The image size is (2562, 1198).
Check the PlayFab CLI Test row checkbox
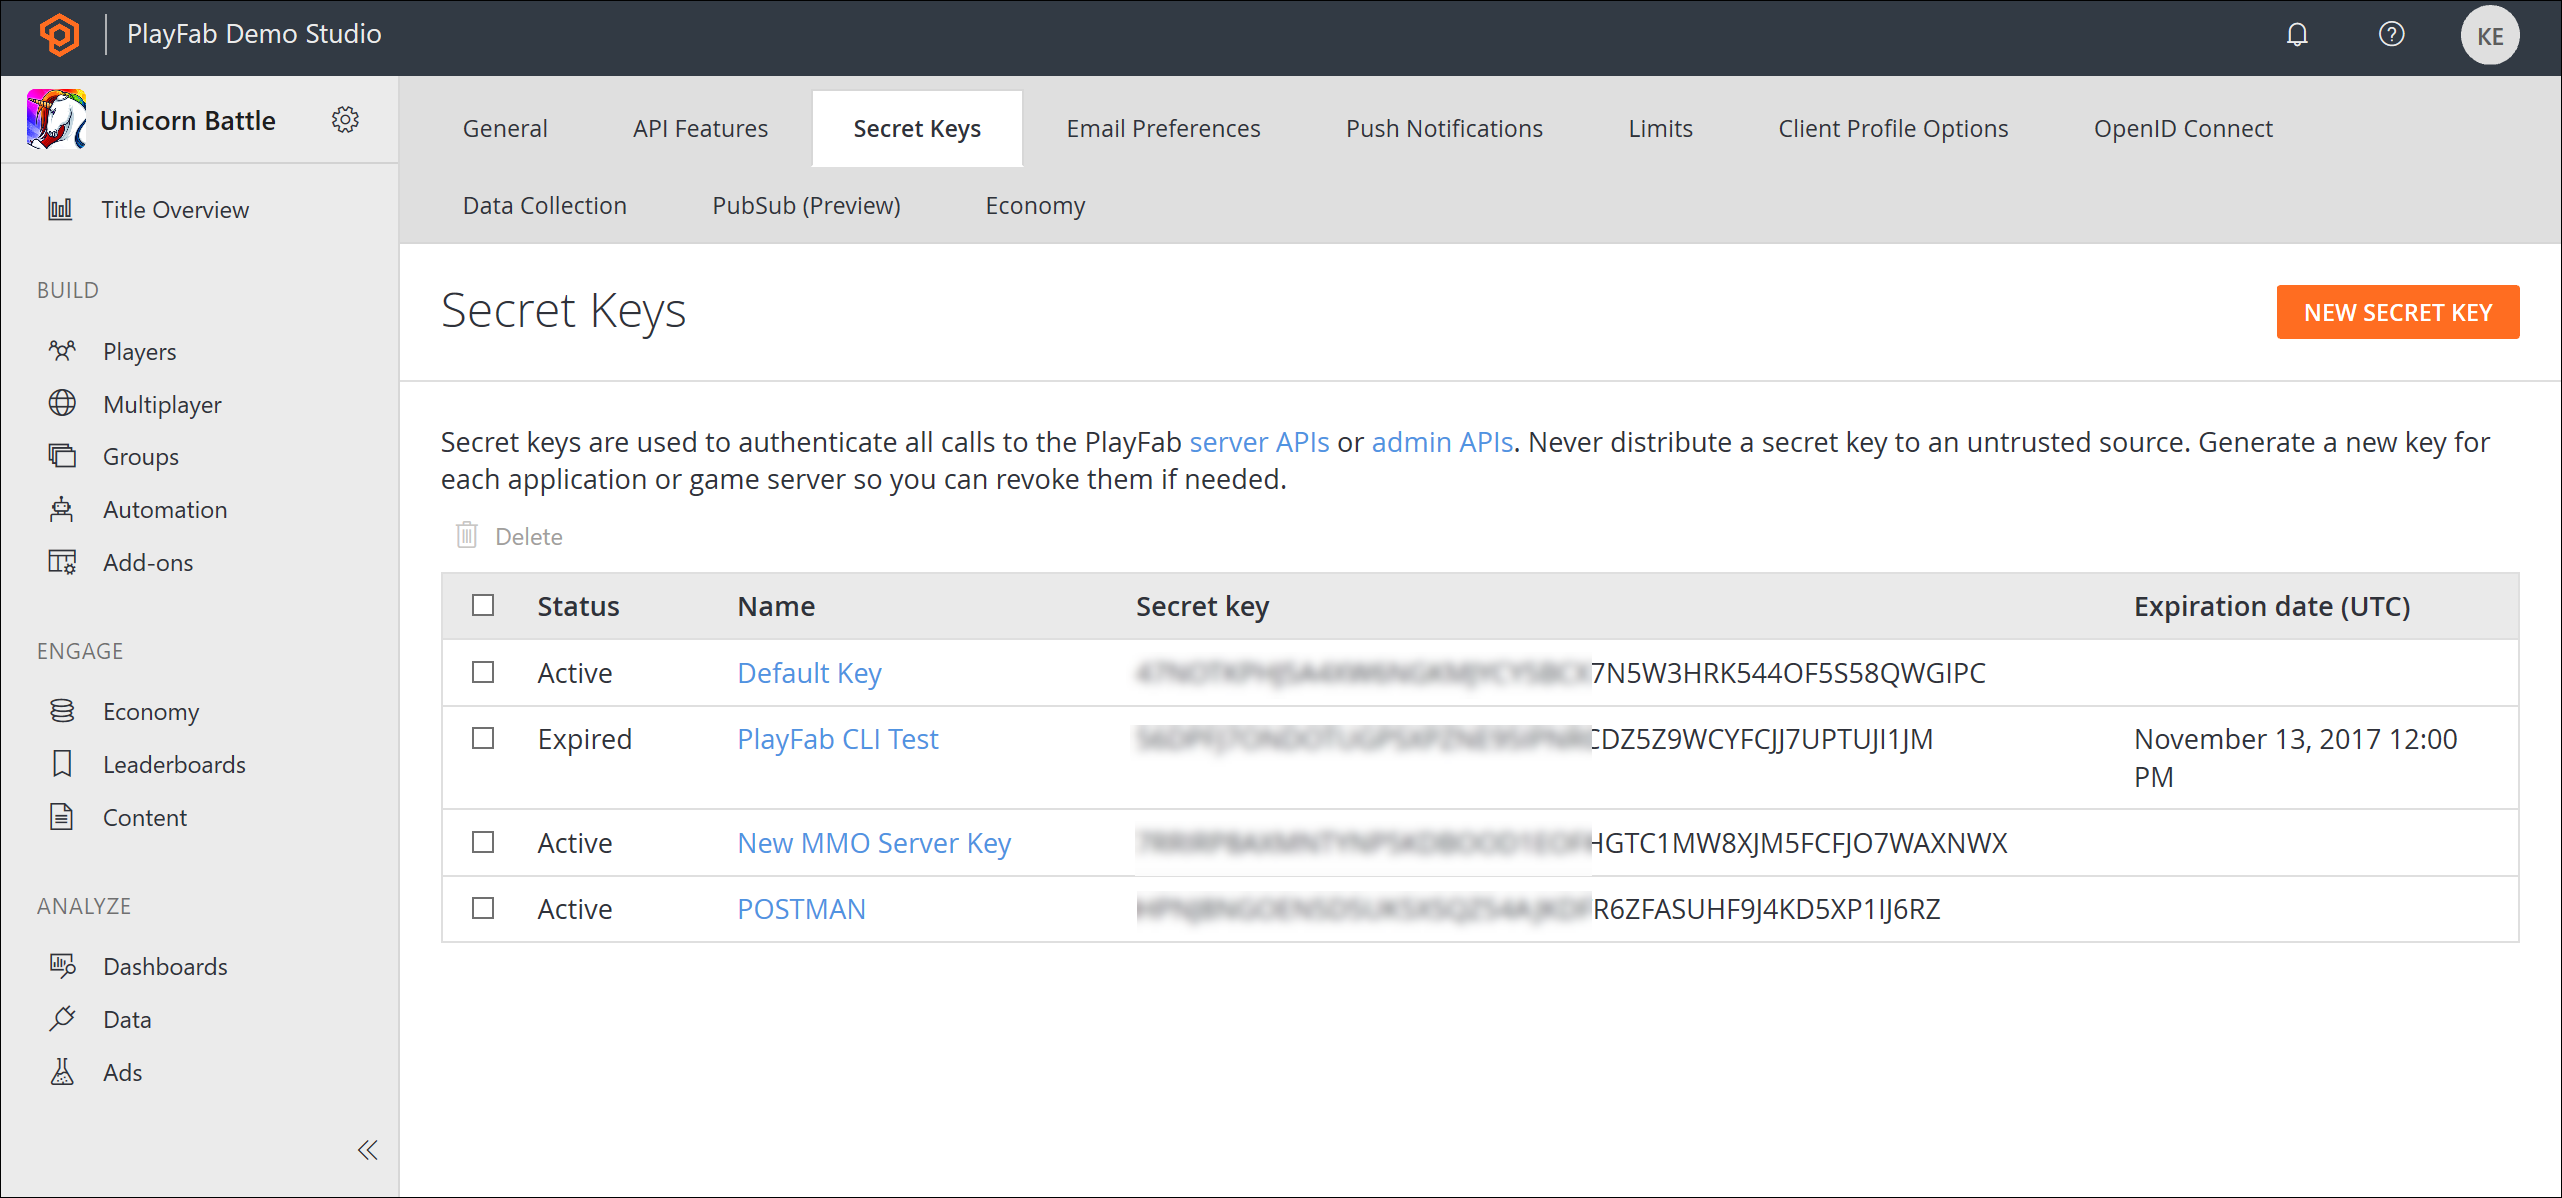[x=483, y=738]
